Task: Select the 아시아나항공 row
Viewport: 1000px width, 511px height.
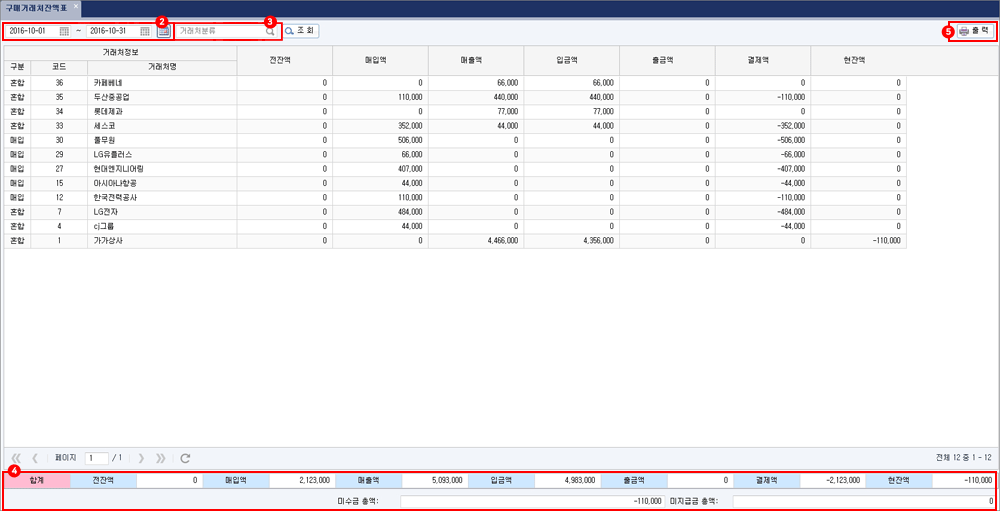Action: tap(455, 183)
